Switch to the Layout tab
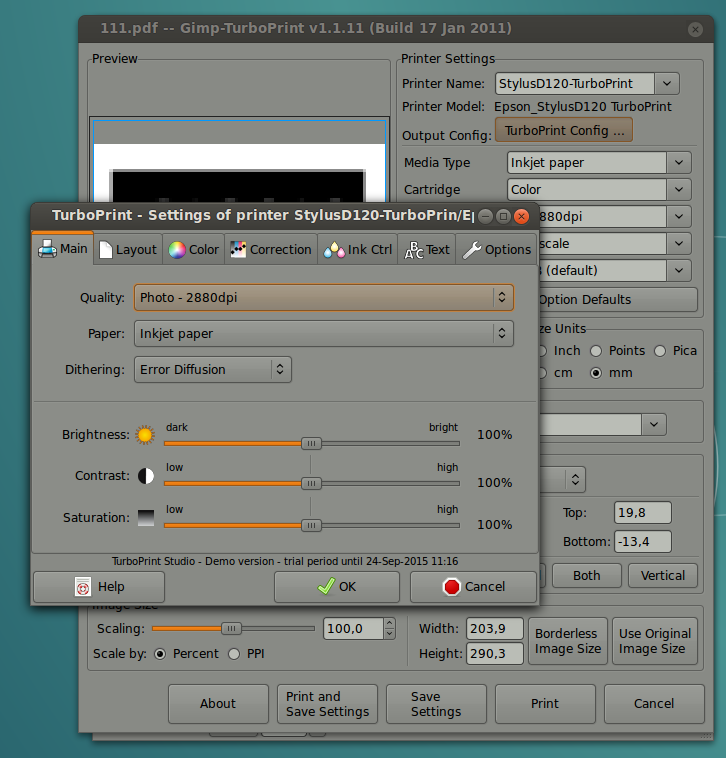The width and height of the screenshot is (726, 758). tap(128, 249)
